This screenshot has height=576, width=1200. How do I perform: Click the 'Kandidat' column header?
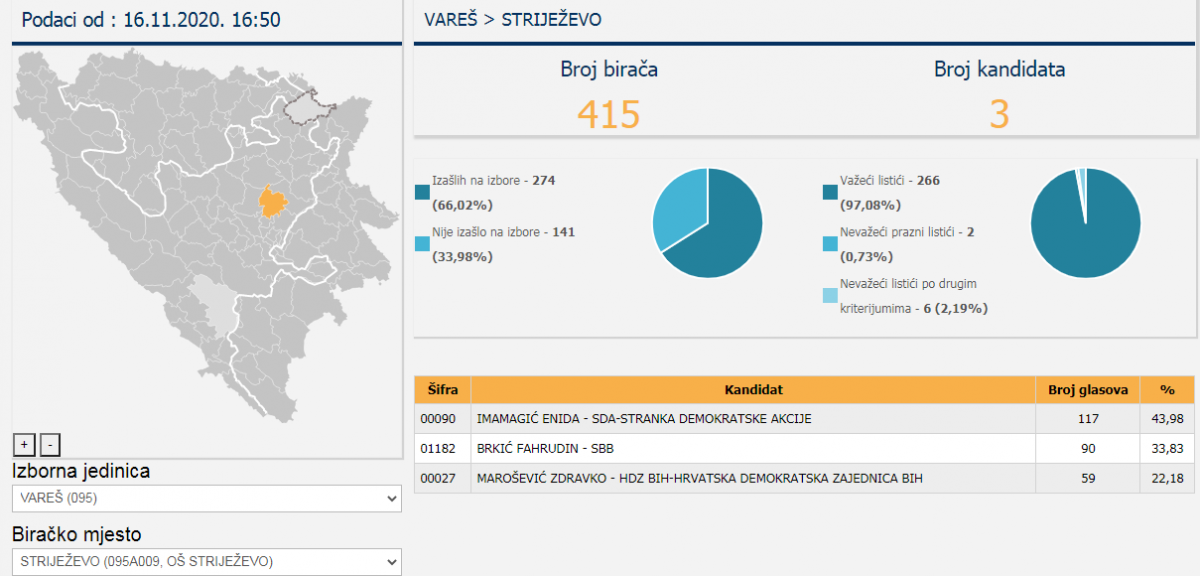click(754, 389)
